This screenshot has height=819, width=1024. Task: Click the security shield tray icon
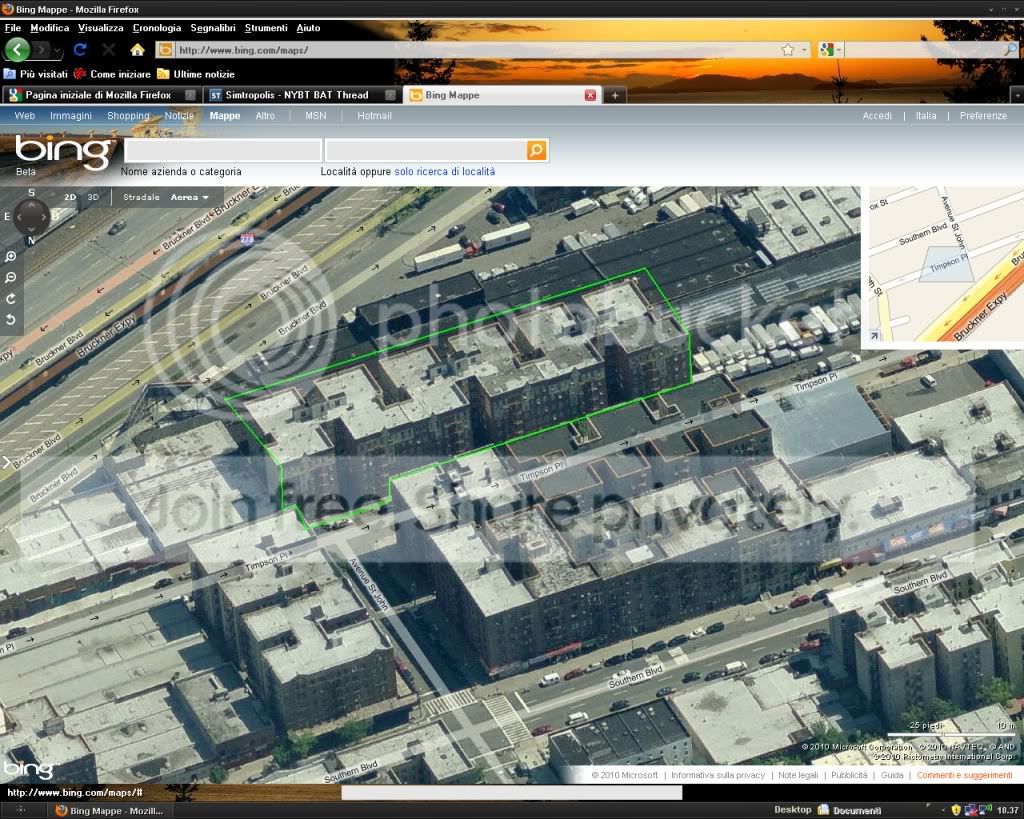(956, 811)
